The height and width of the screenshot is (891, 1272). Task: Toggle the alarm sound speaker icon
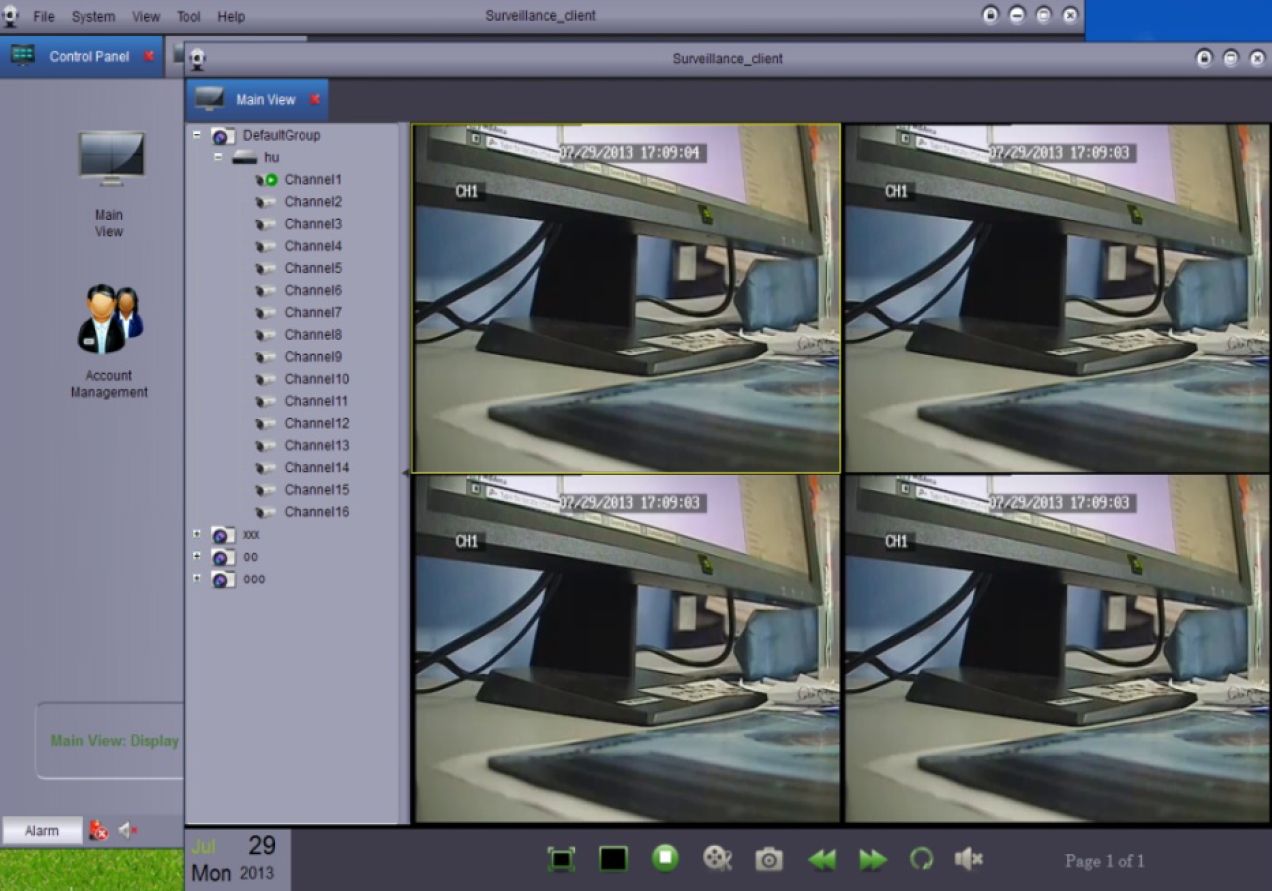[128, 830]
